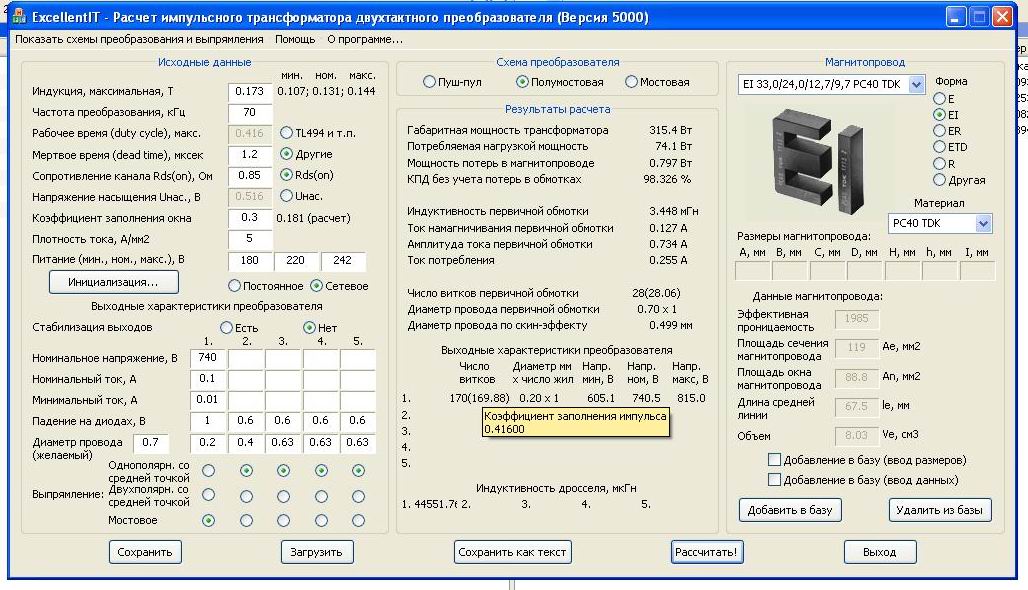Viewport: 1028px width, 590px height.
Task: Choose the ETD core shape option
Action: coord(939,147)
